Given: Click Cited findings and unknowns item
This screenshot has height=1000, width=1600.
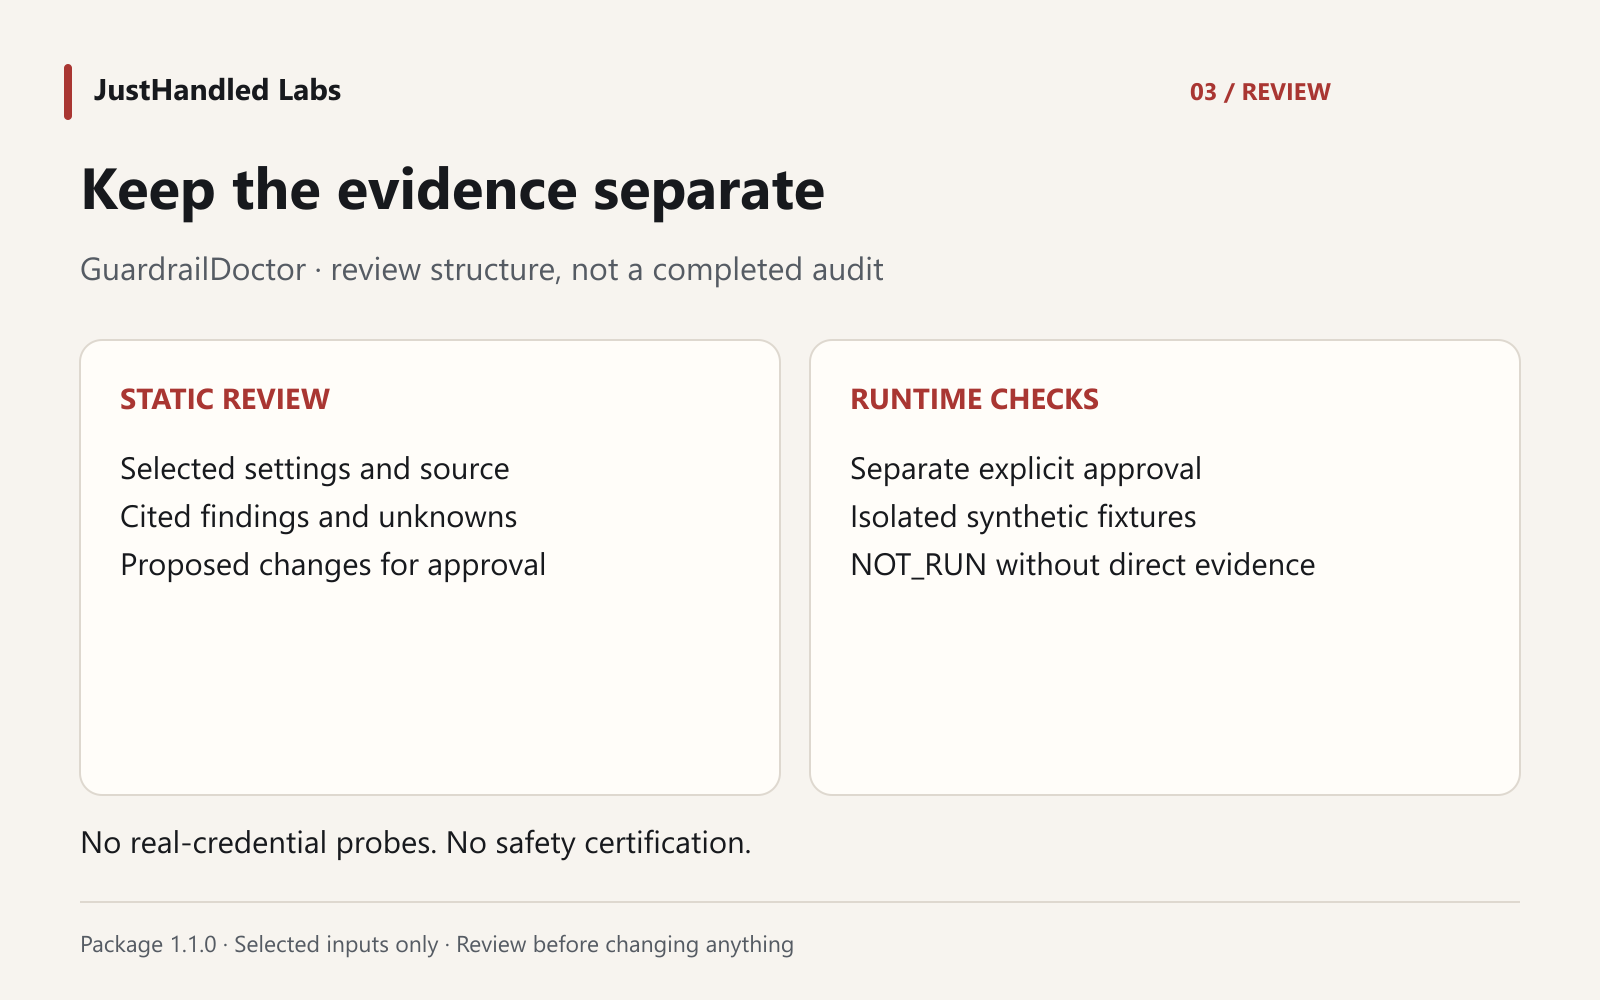Looking at the screenshot, I should (x=318, y=517).
